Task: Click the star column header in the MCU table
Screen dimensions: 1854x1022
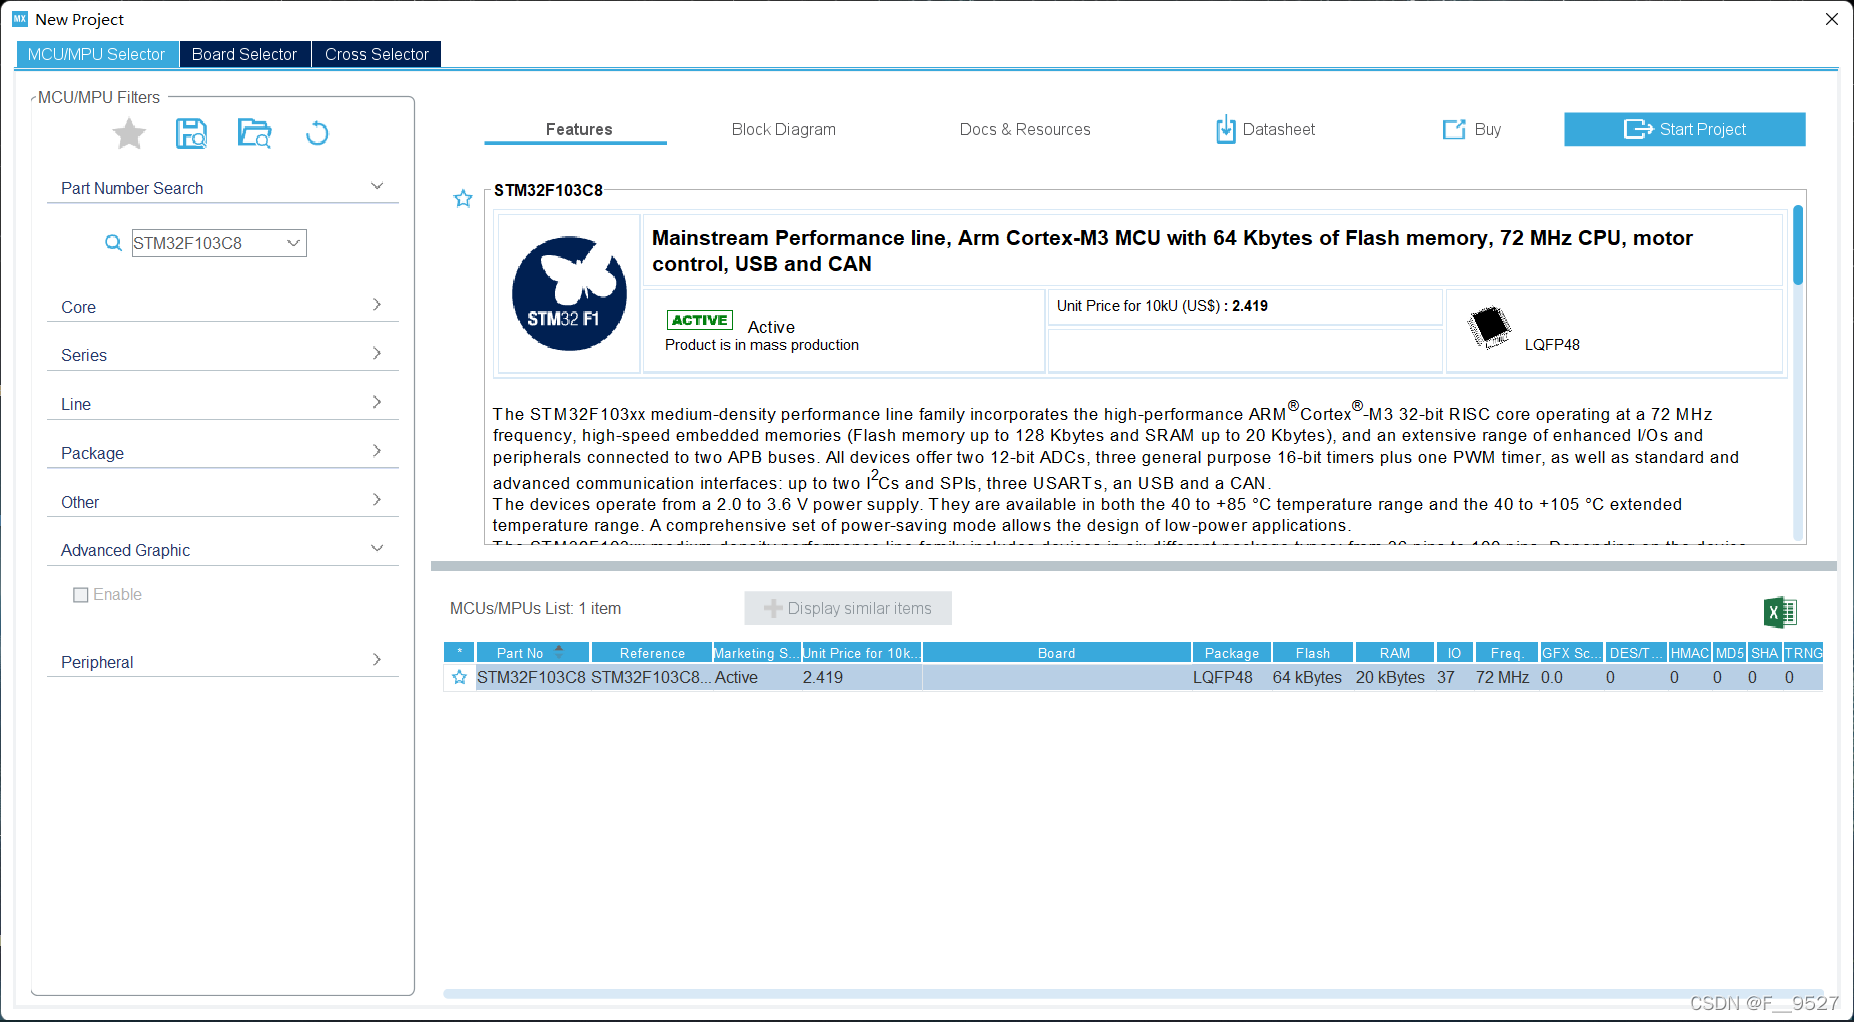Action: tap(459, 653)
